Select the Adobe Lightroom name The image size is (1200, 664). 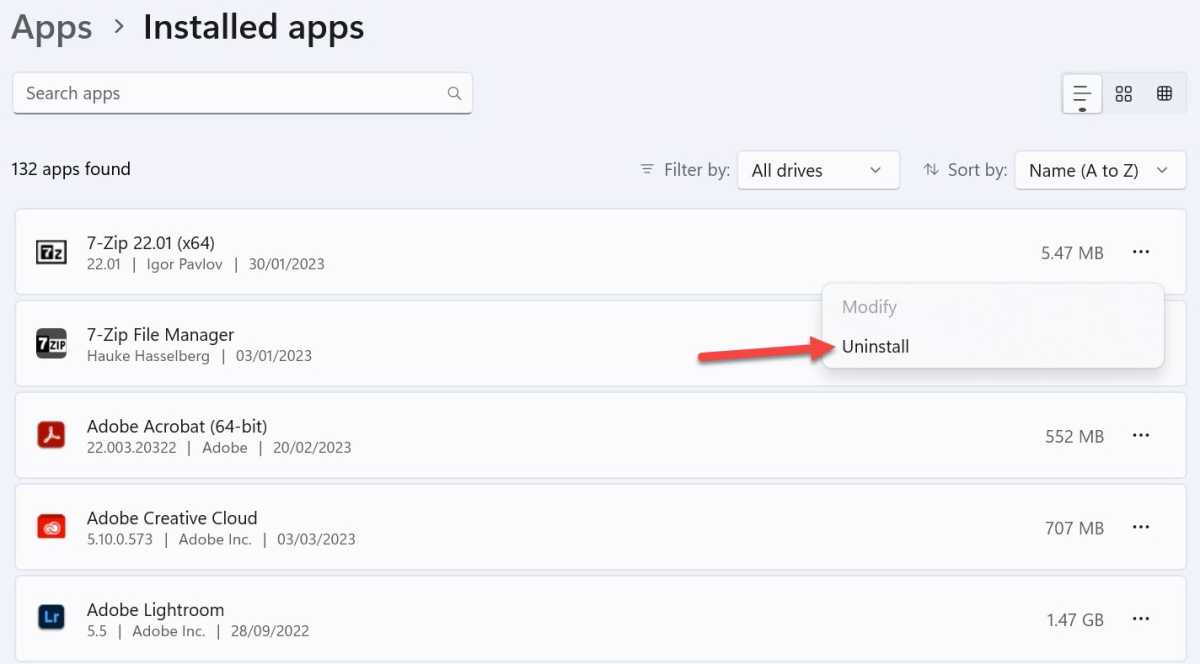pos(155,610)
